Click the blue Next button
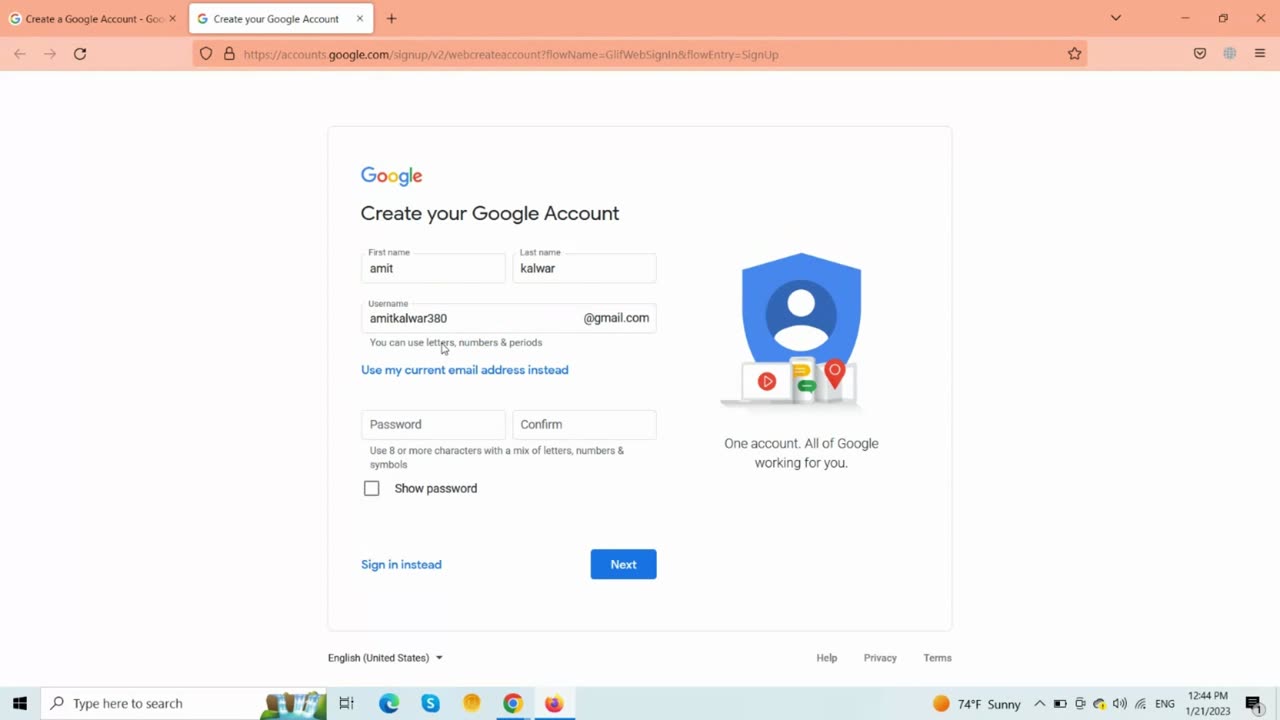This screenshot has width=1280, height=720. [623, 564]
